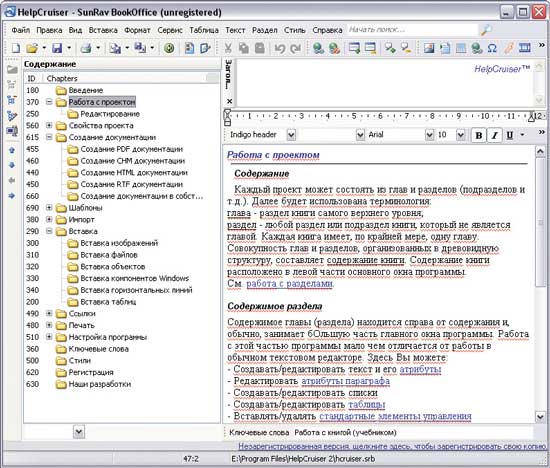Expand the Импорт node
The image size is (550, 468).
pos(49,219)
